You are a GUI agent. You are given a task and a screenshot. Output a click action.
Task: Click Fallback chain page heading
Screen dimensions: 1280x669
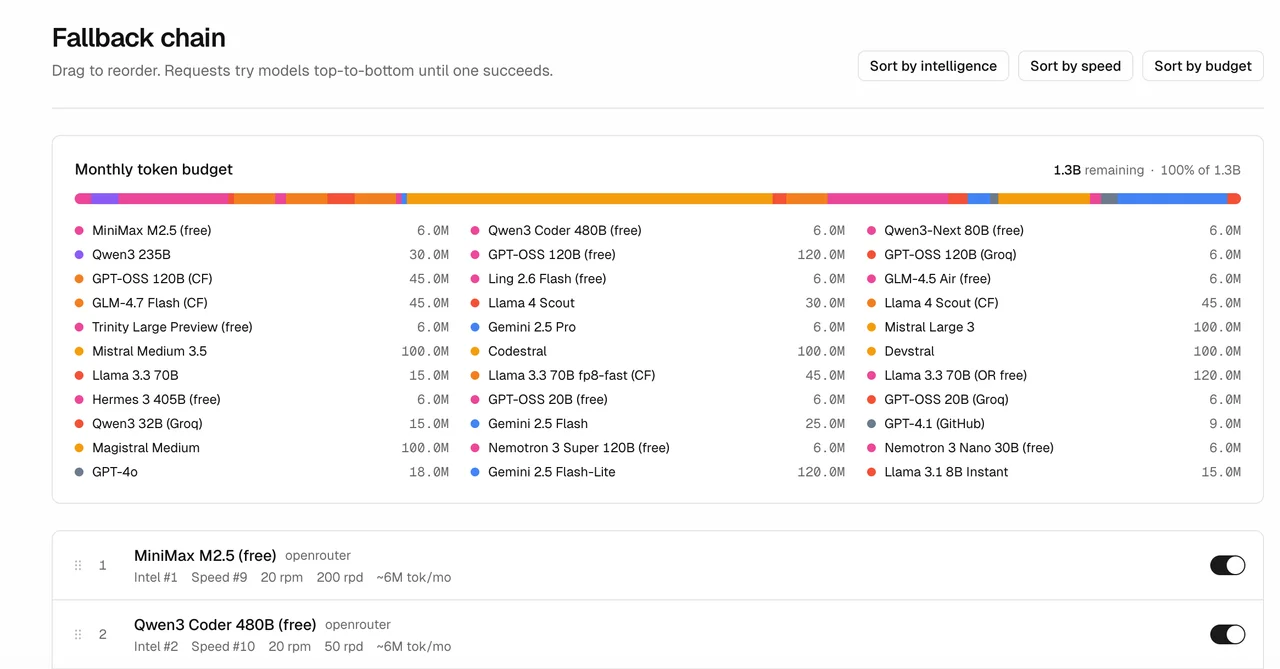pos(139,38)
